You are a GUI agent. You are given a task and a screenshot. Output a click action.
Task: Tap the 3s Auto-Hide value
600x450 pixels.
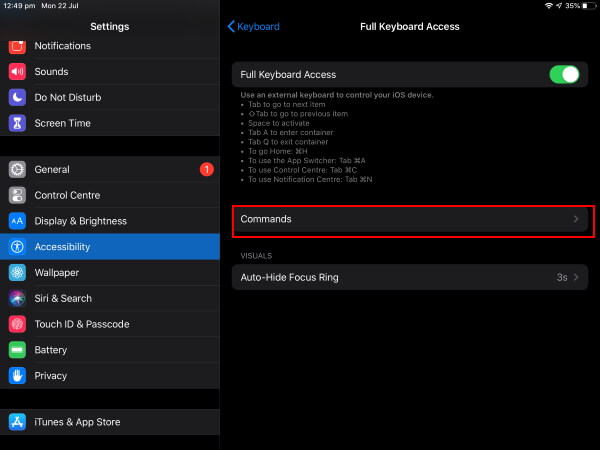pos(562,277)
